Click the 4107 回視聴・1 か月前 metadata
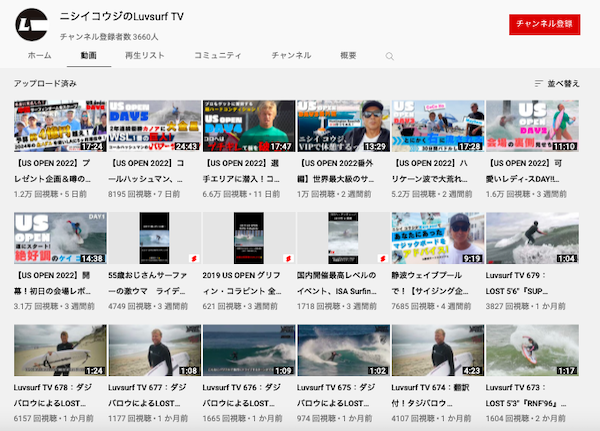This screenshot has width=600, height=431. [431, 419]
